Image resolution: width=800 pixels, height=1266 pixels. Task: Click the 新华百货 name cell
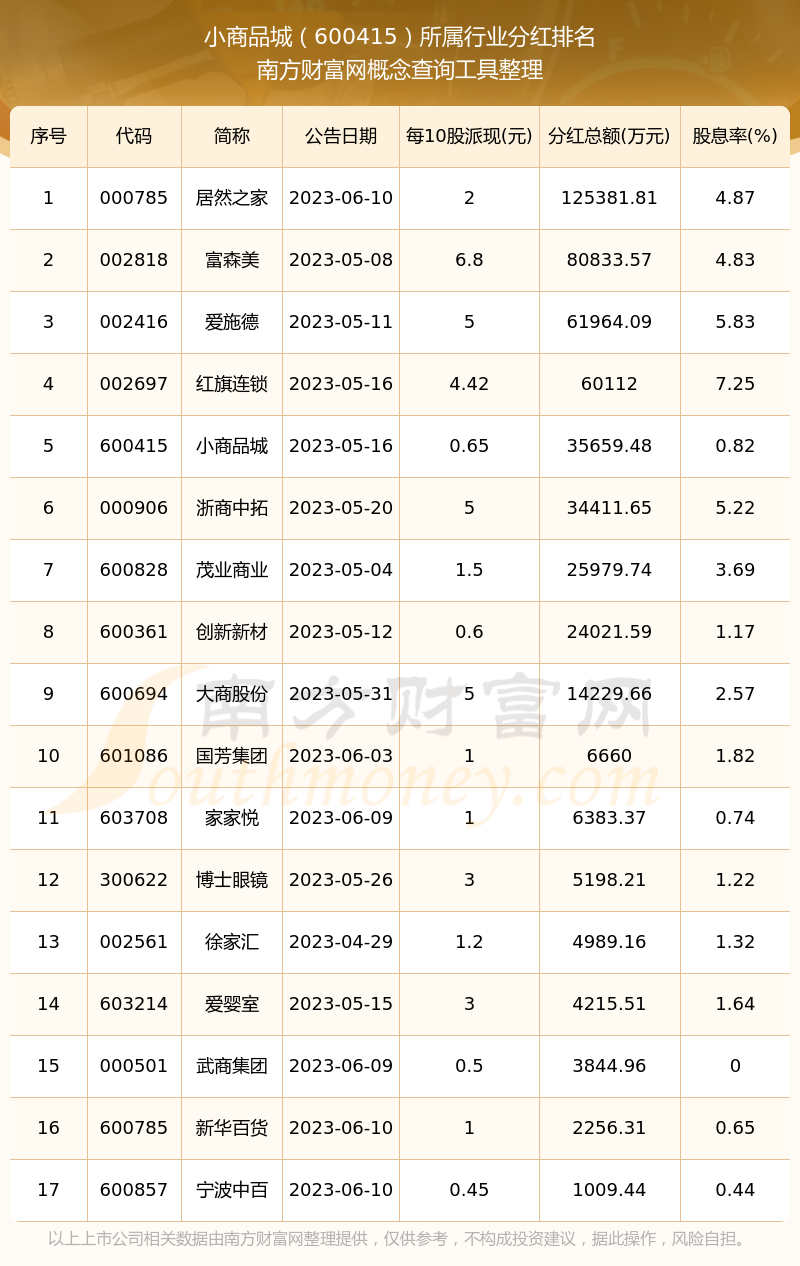232,1128
